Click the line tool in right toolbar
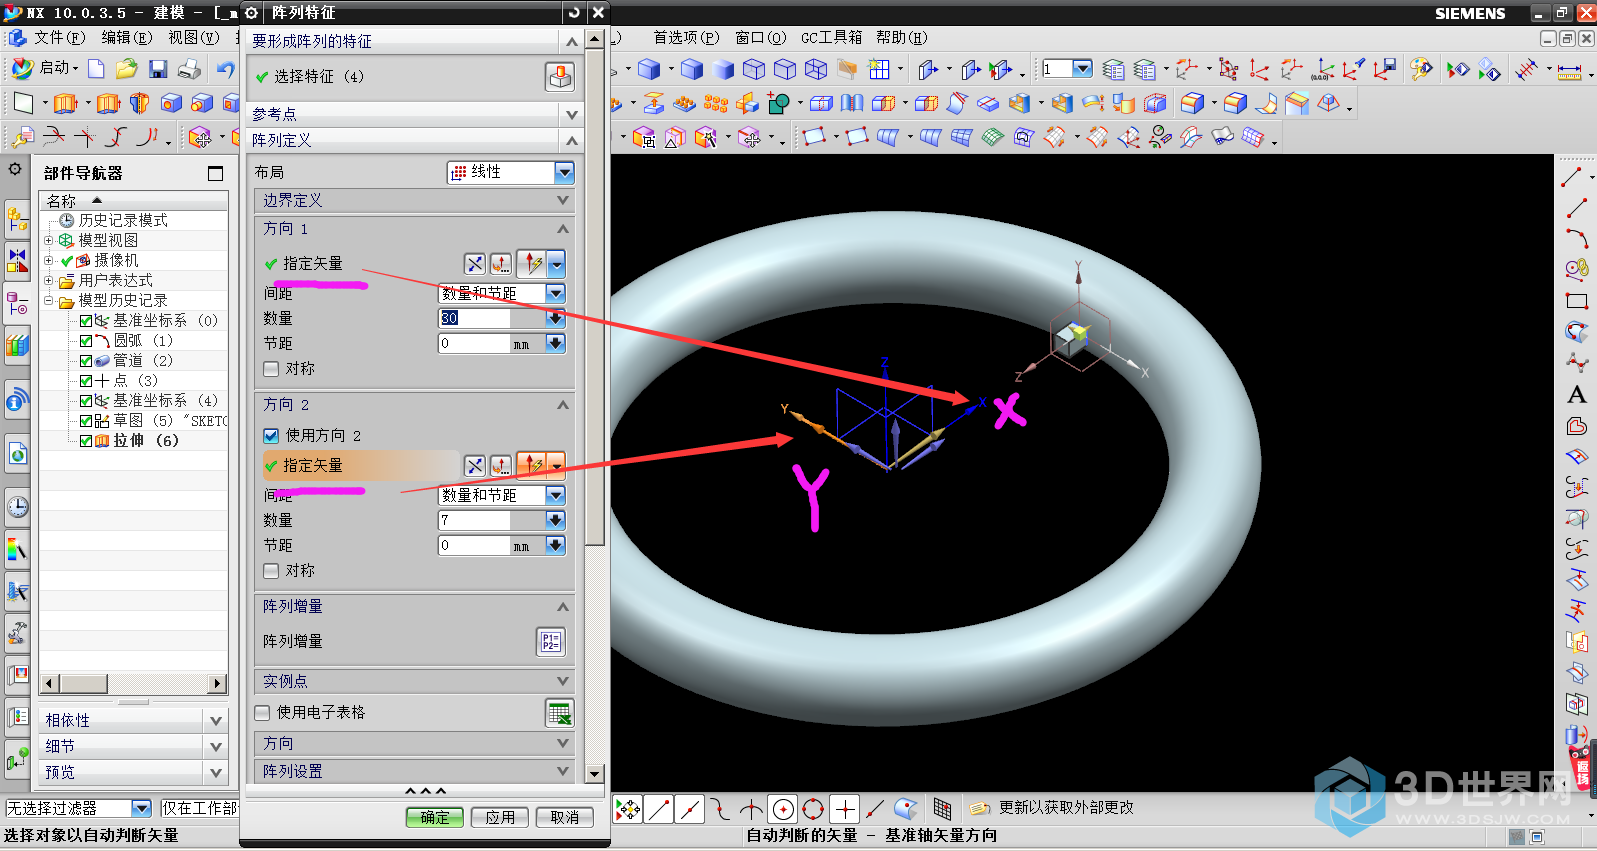 [x=1577, y=208]
